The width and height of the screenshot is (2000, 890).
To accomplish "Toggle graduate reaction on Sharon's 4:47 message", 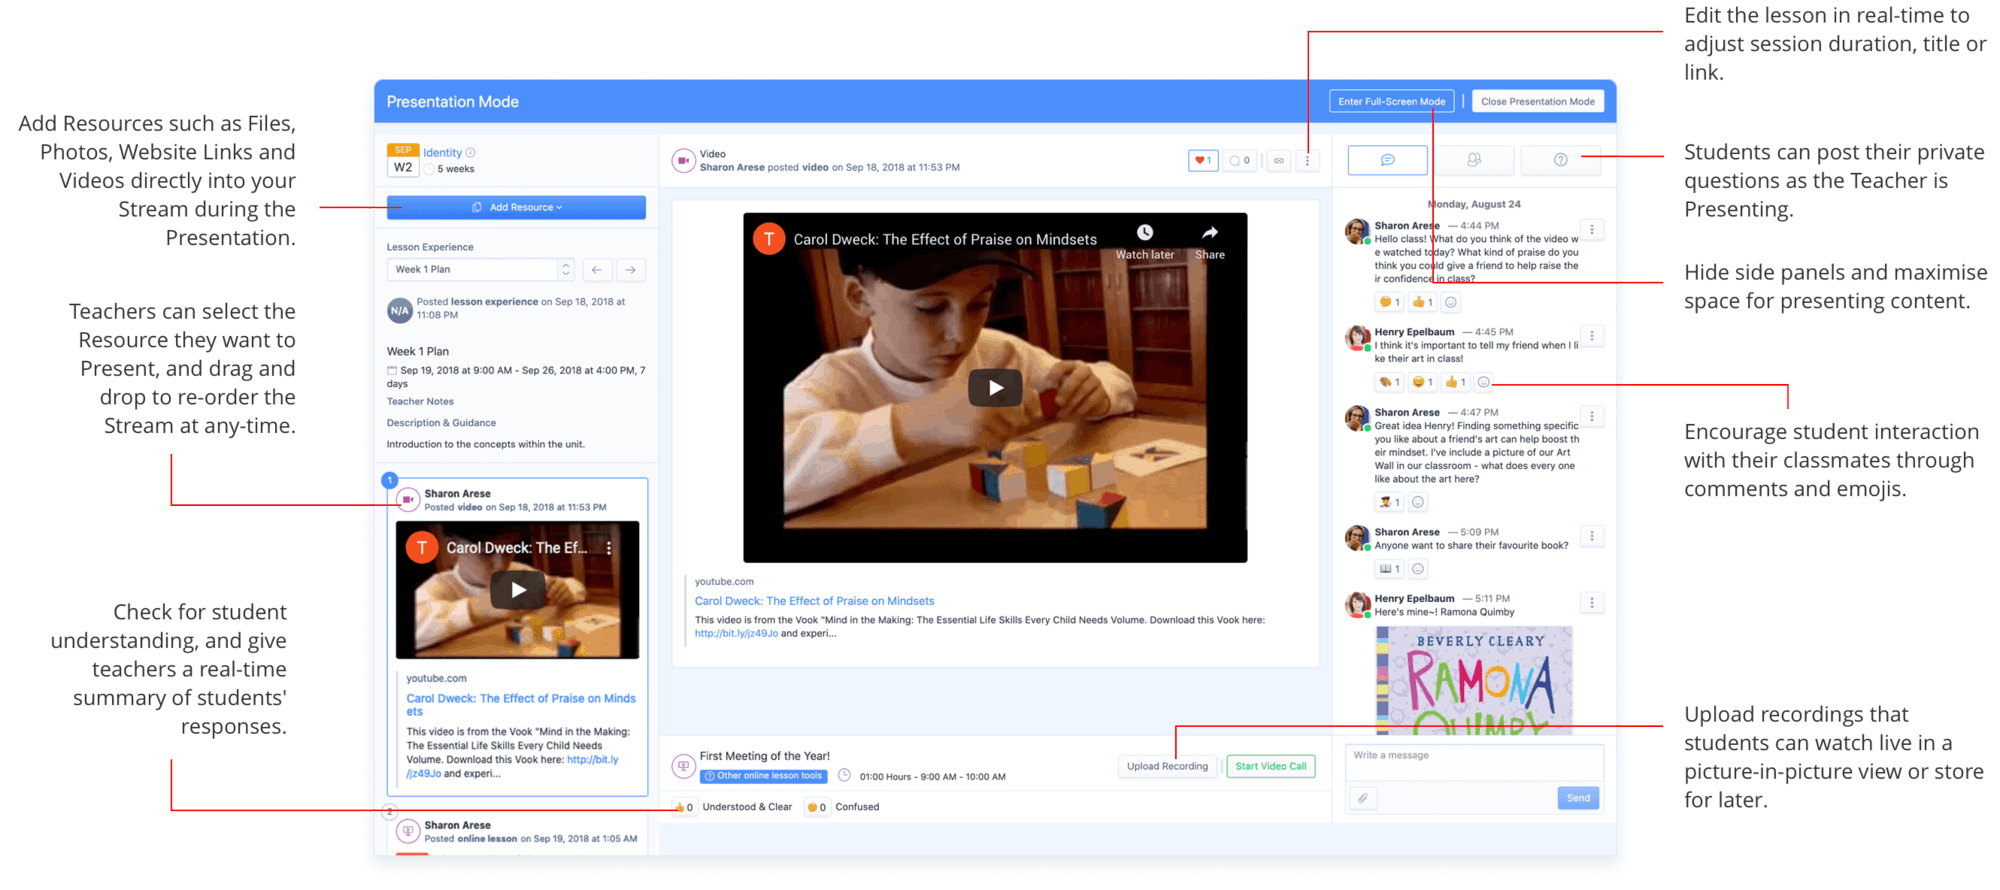I will (1389, 502).
